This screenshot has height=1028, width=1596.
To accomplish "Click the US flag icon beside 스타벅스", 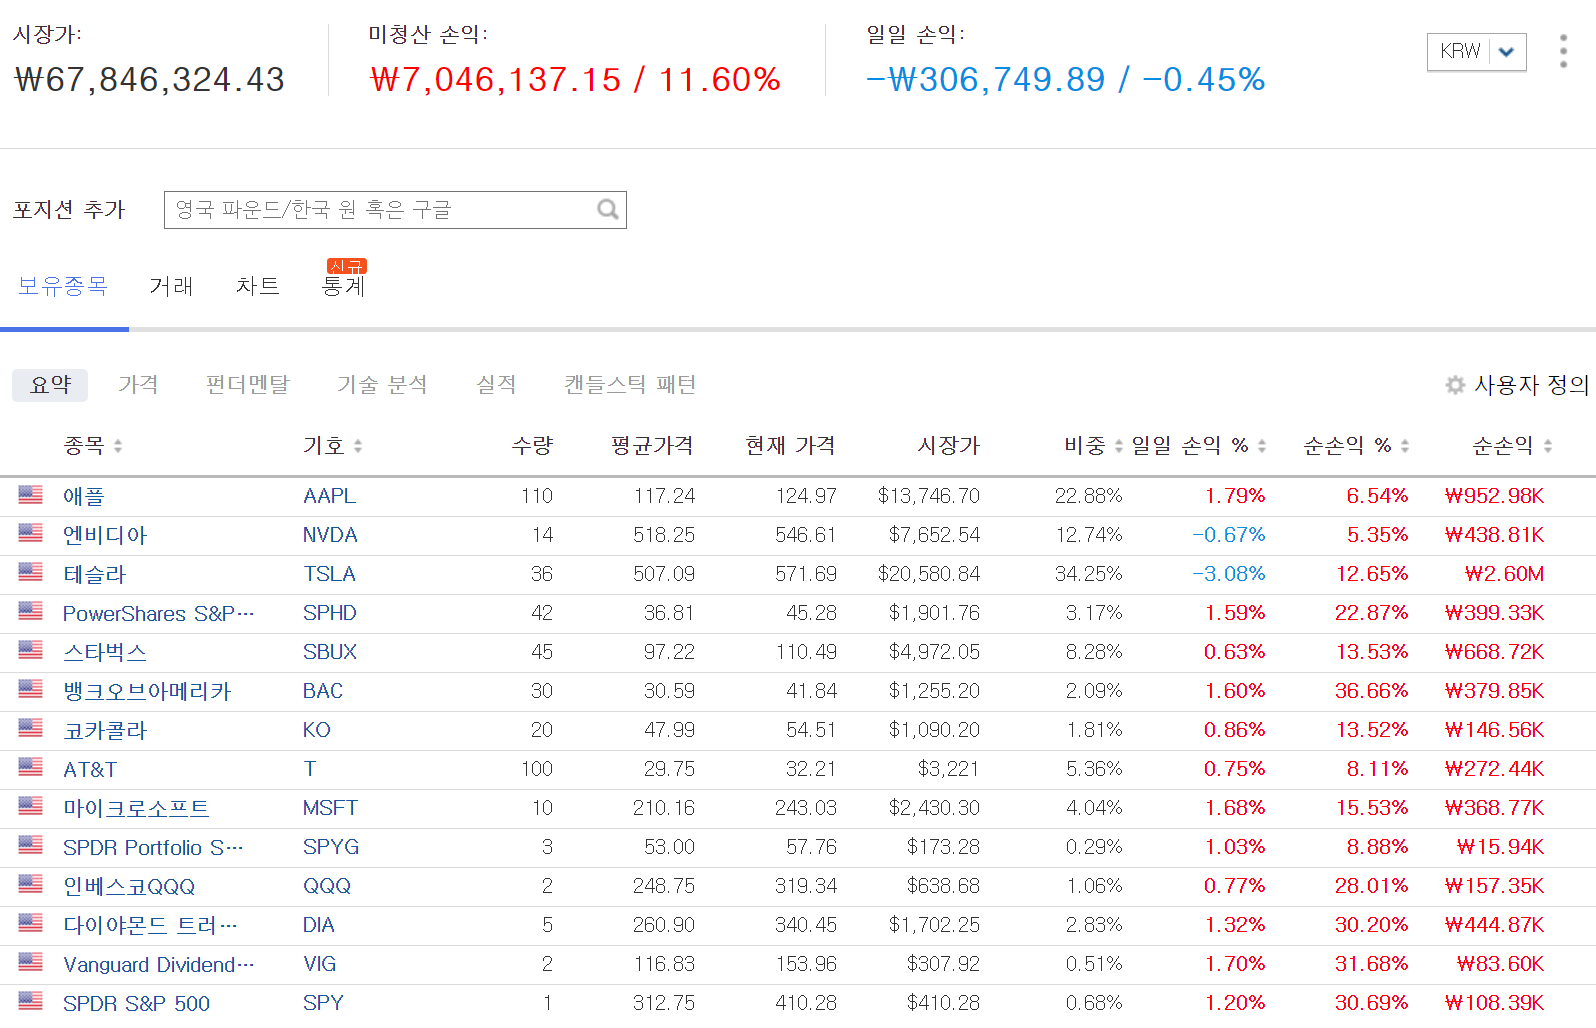I will (x=31, y=650).
